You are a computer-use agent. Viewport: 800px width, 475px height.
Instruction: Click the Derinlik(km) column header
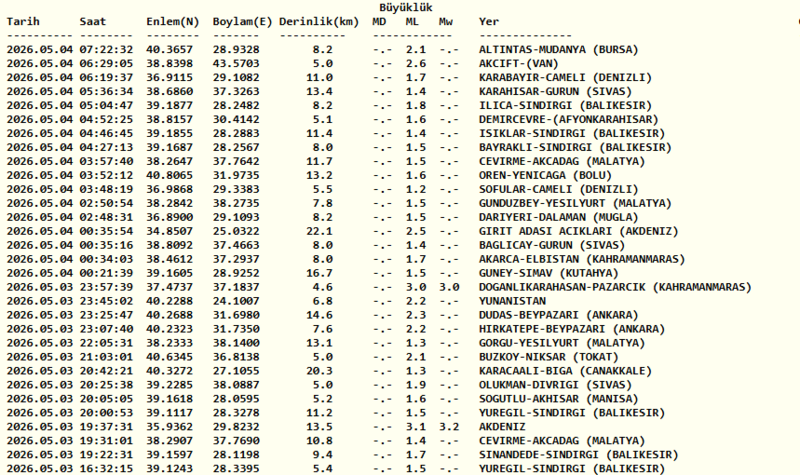pyautogui.click(x=319, y=22)
